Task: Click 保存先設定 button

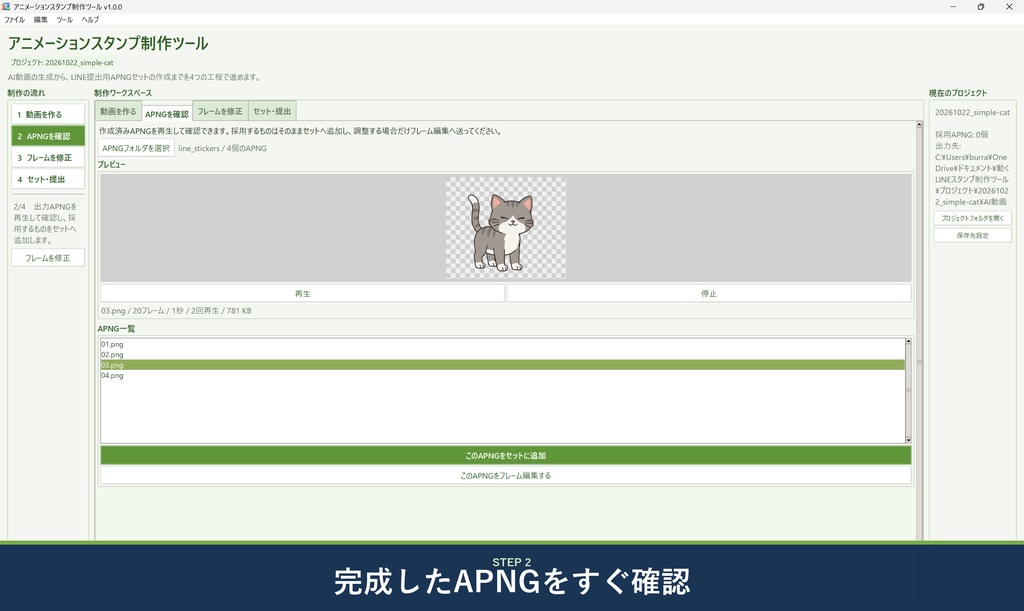Action: click(972, 235)
